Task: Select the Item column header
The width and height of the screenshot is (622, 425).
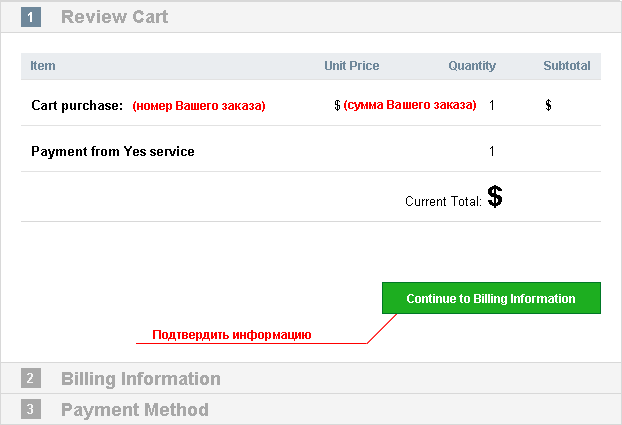Action: pos(43,65)
